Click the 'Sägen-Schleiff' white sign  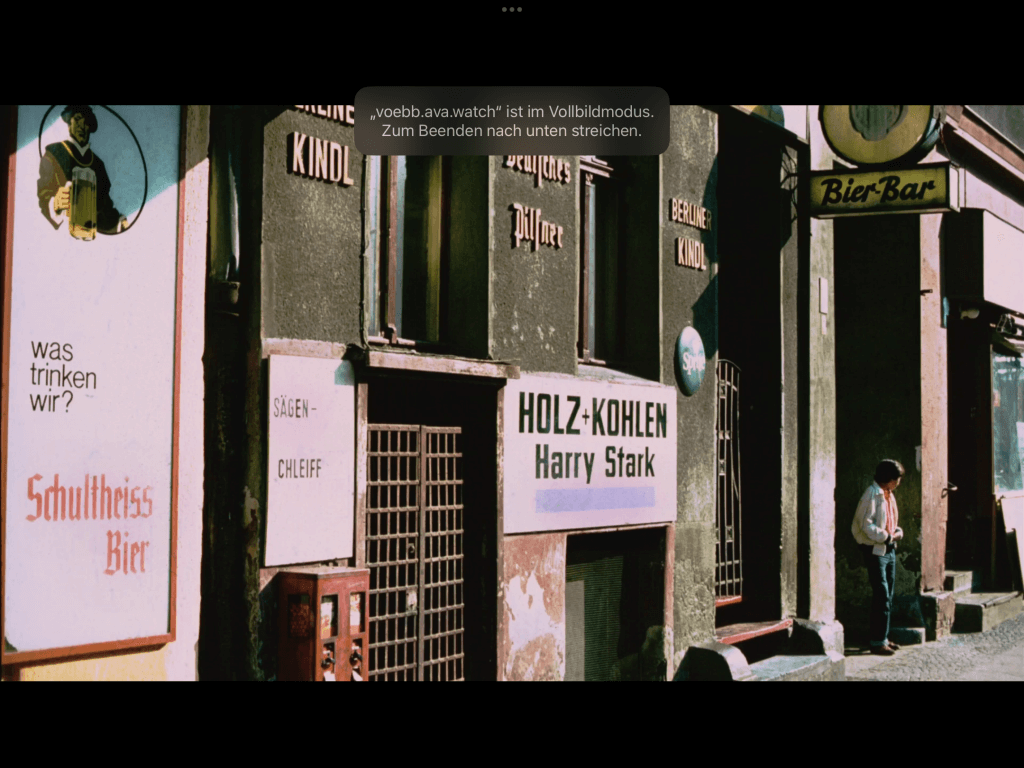pos(310,458)
